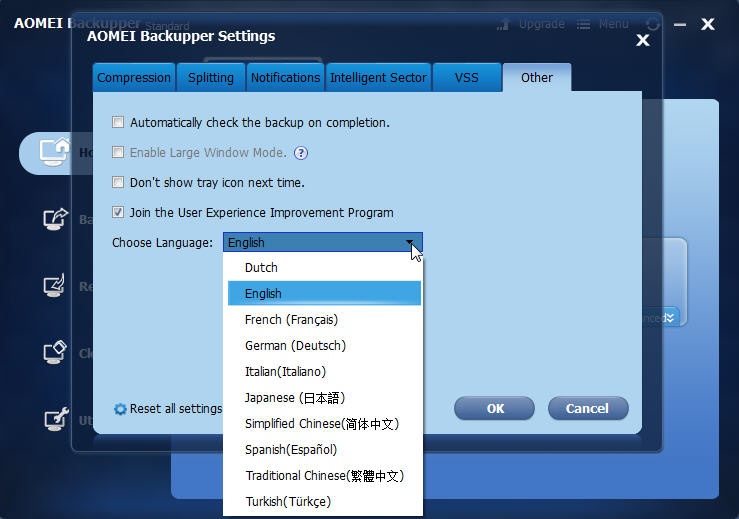Click the OK button
The height and width of the screenshot is (519, 739).
pos(495,408)
